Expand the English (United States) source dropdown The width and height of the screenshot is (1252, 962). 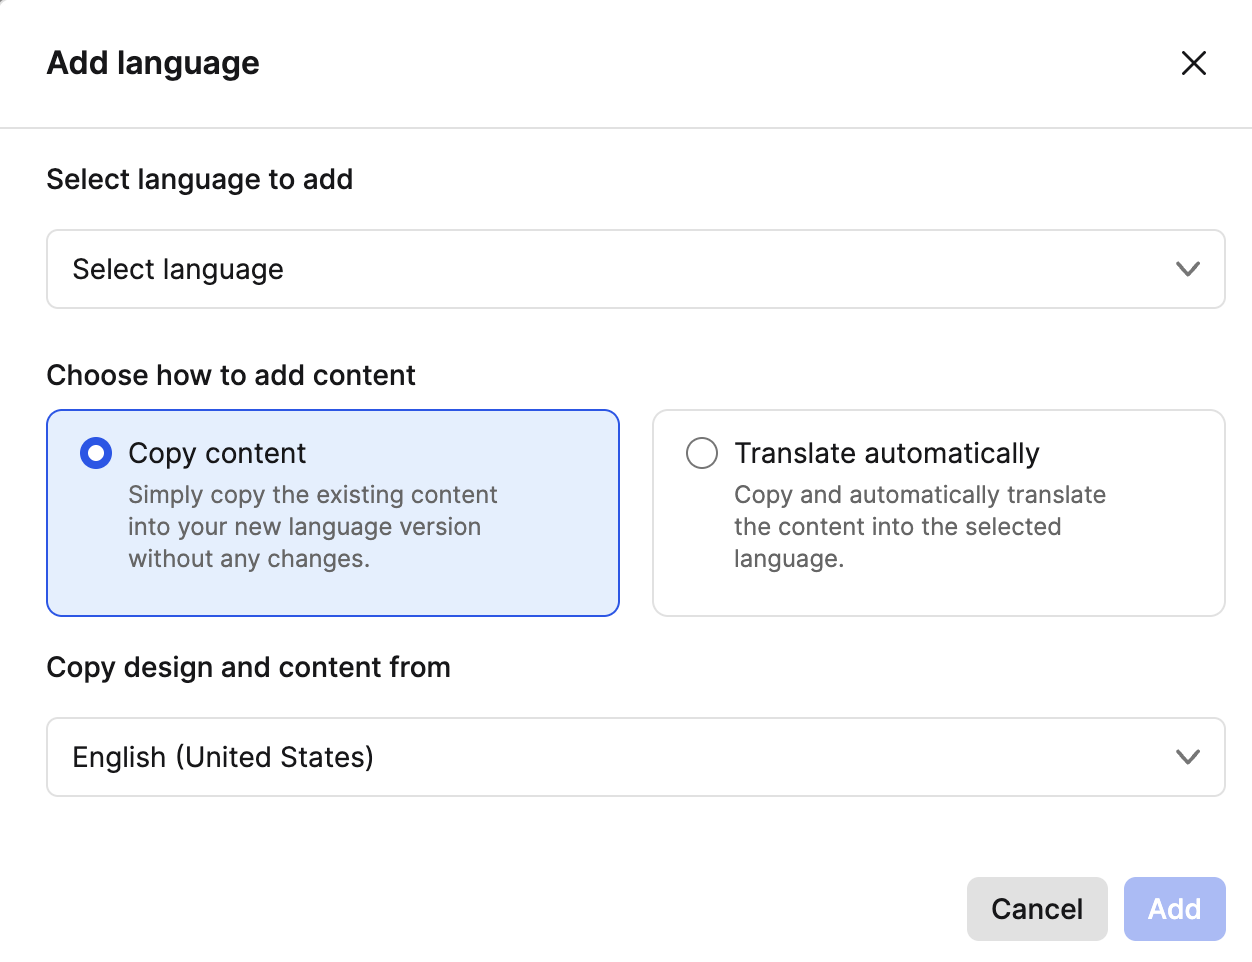[x=636, y=757]
